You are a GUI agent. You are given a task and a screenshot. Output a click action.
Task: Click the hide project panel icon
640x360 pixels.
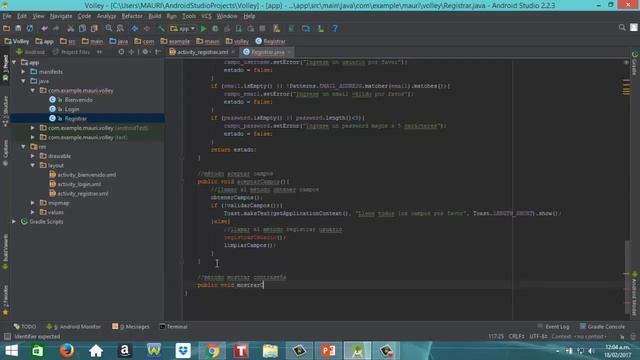pyautogui.click(x=158, y=52)
